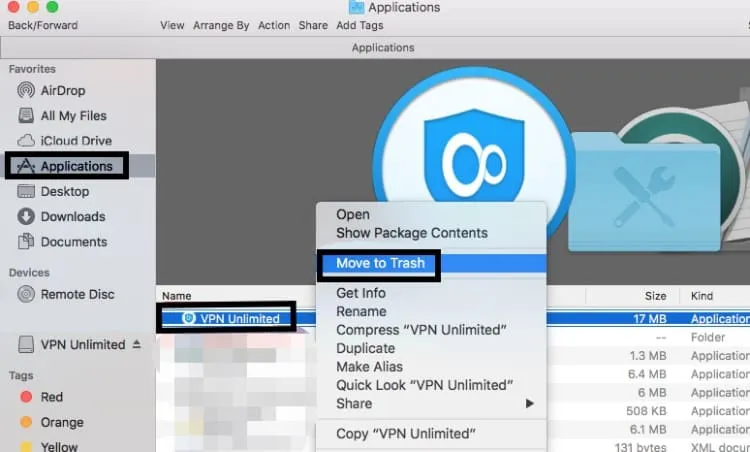Filter by Red tag
The height and width of the screenshot is (452, 750).
click(42, 397)
